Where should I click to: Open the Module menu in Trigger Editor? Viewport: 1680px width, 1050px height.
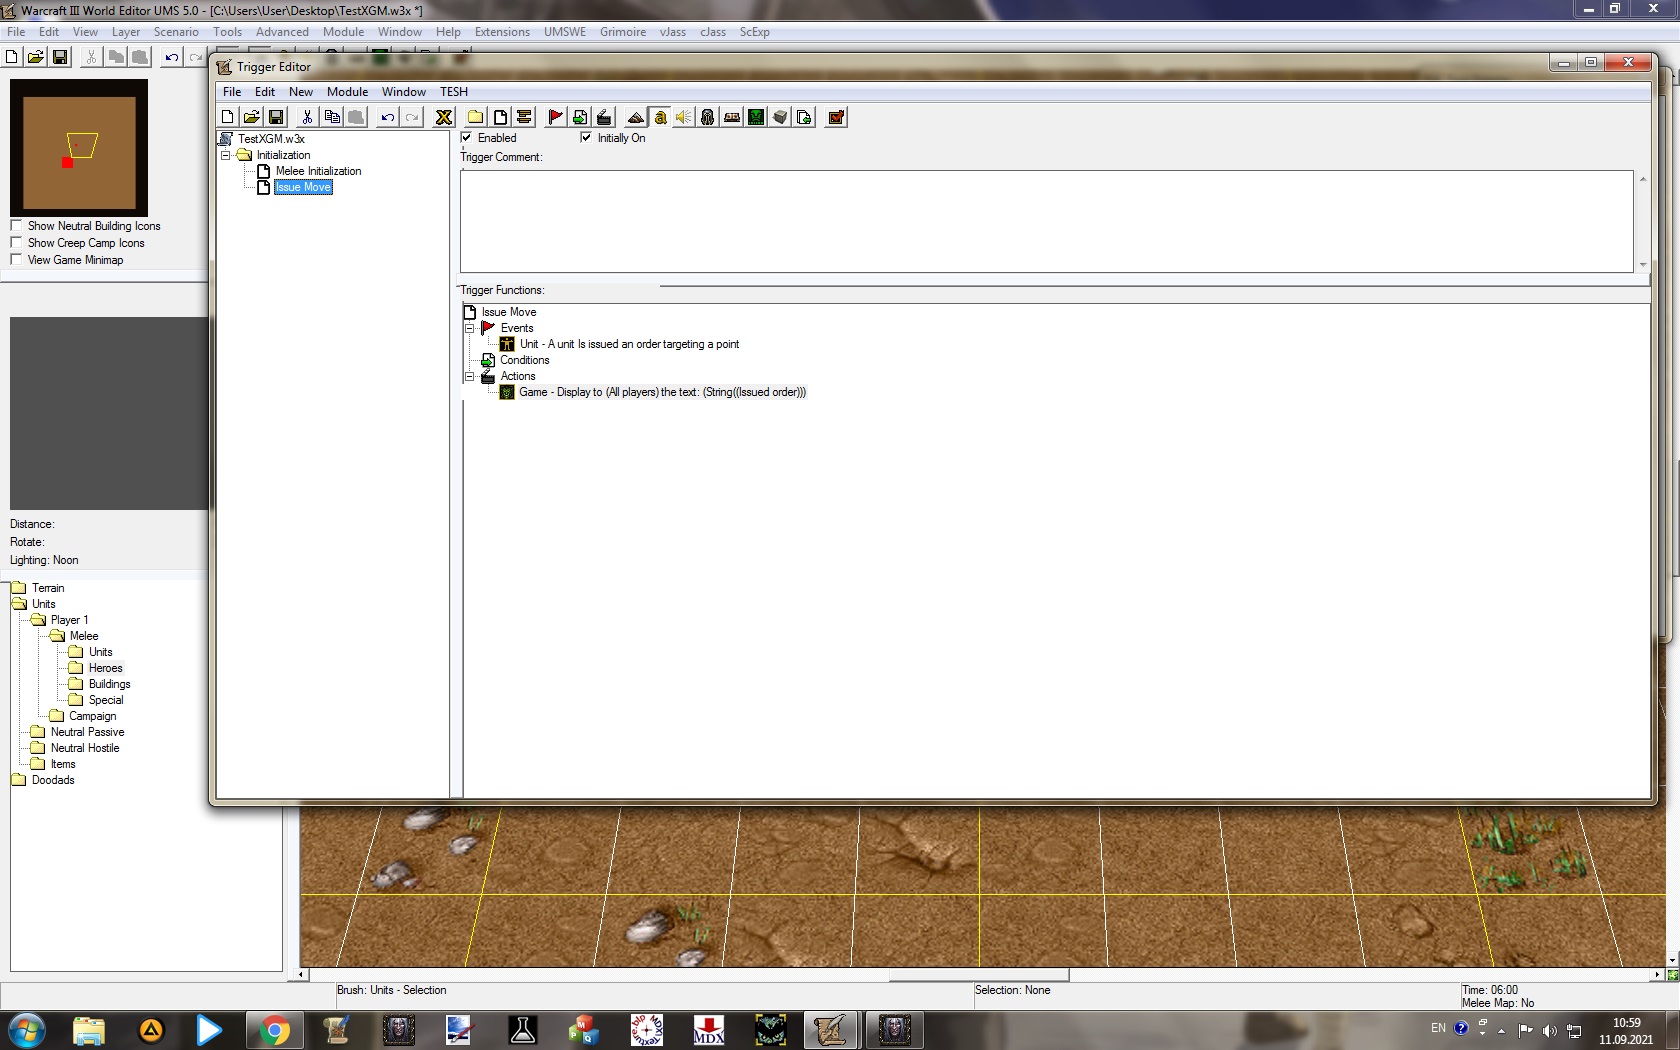coord(348,92)
